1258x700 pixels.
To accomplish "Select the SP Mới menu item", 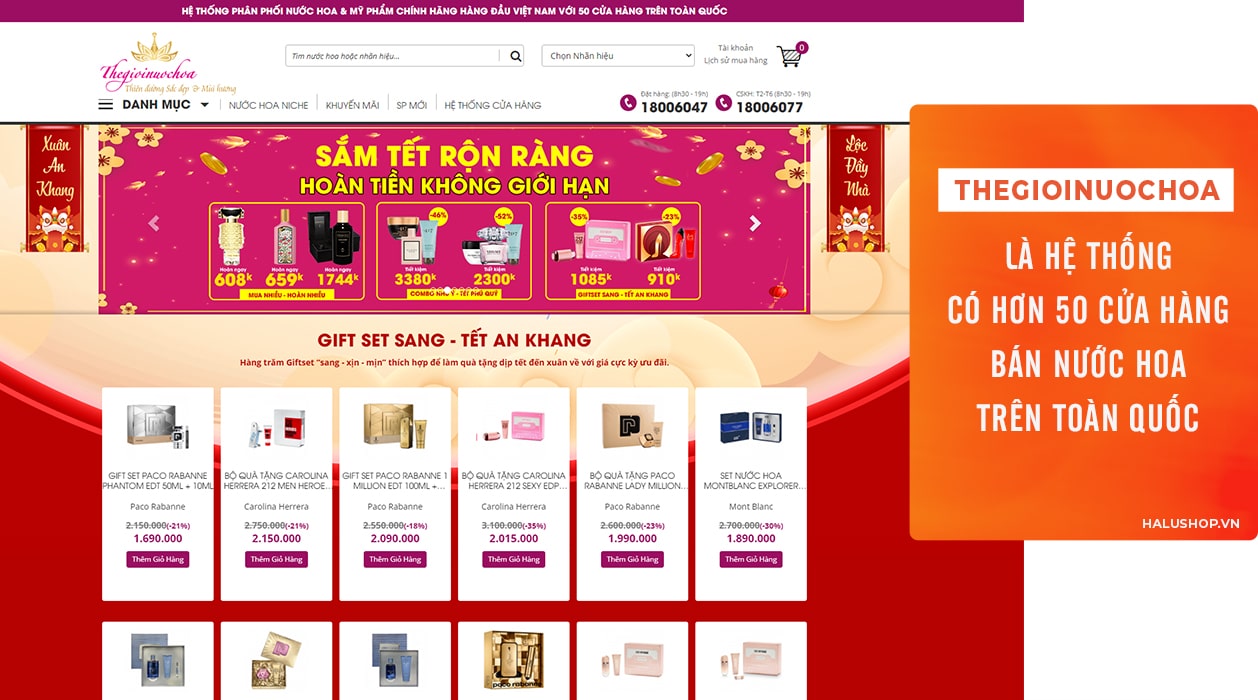I will (x=411, y=105).
